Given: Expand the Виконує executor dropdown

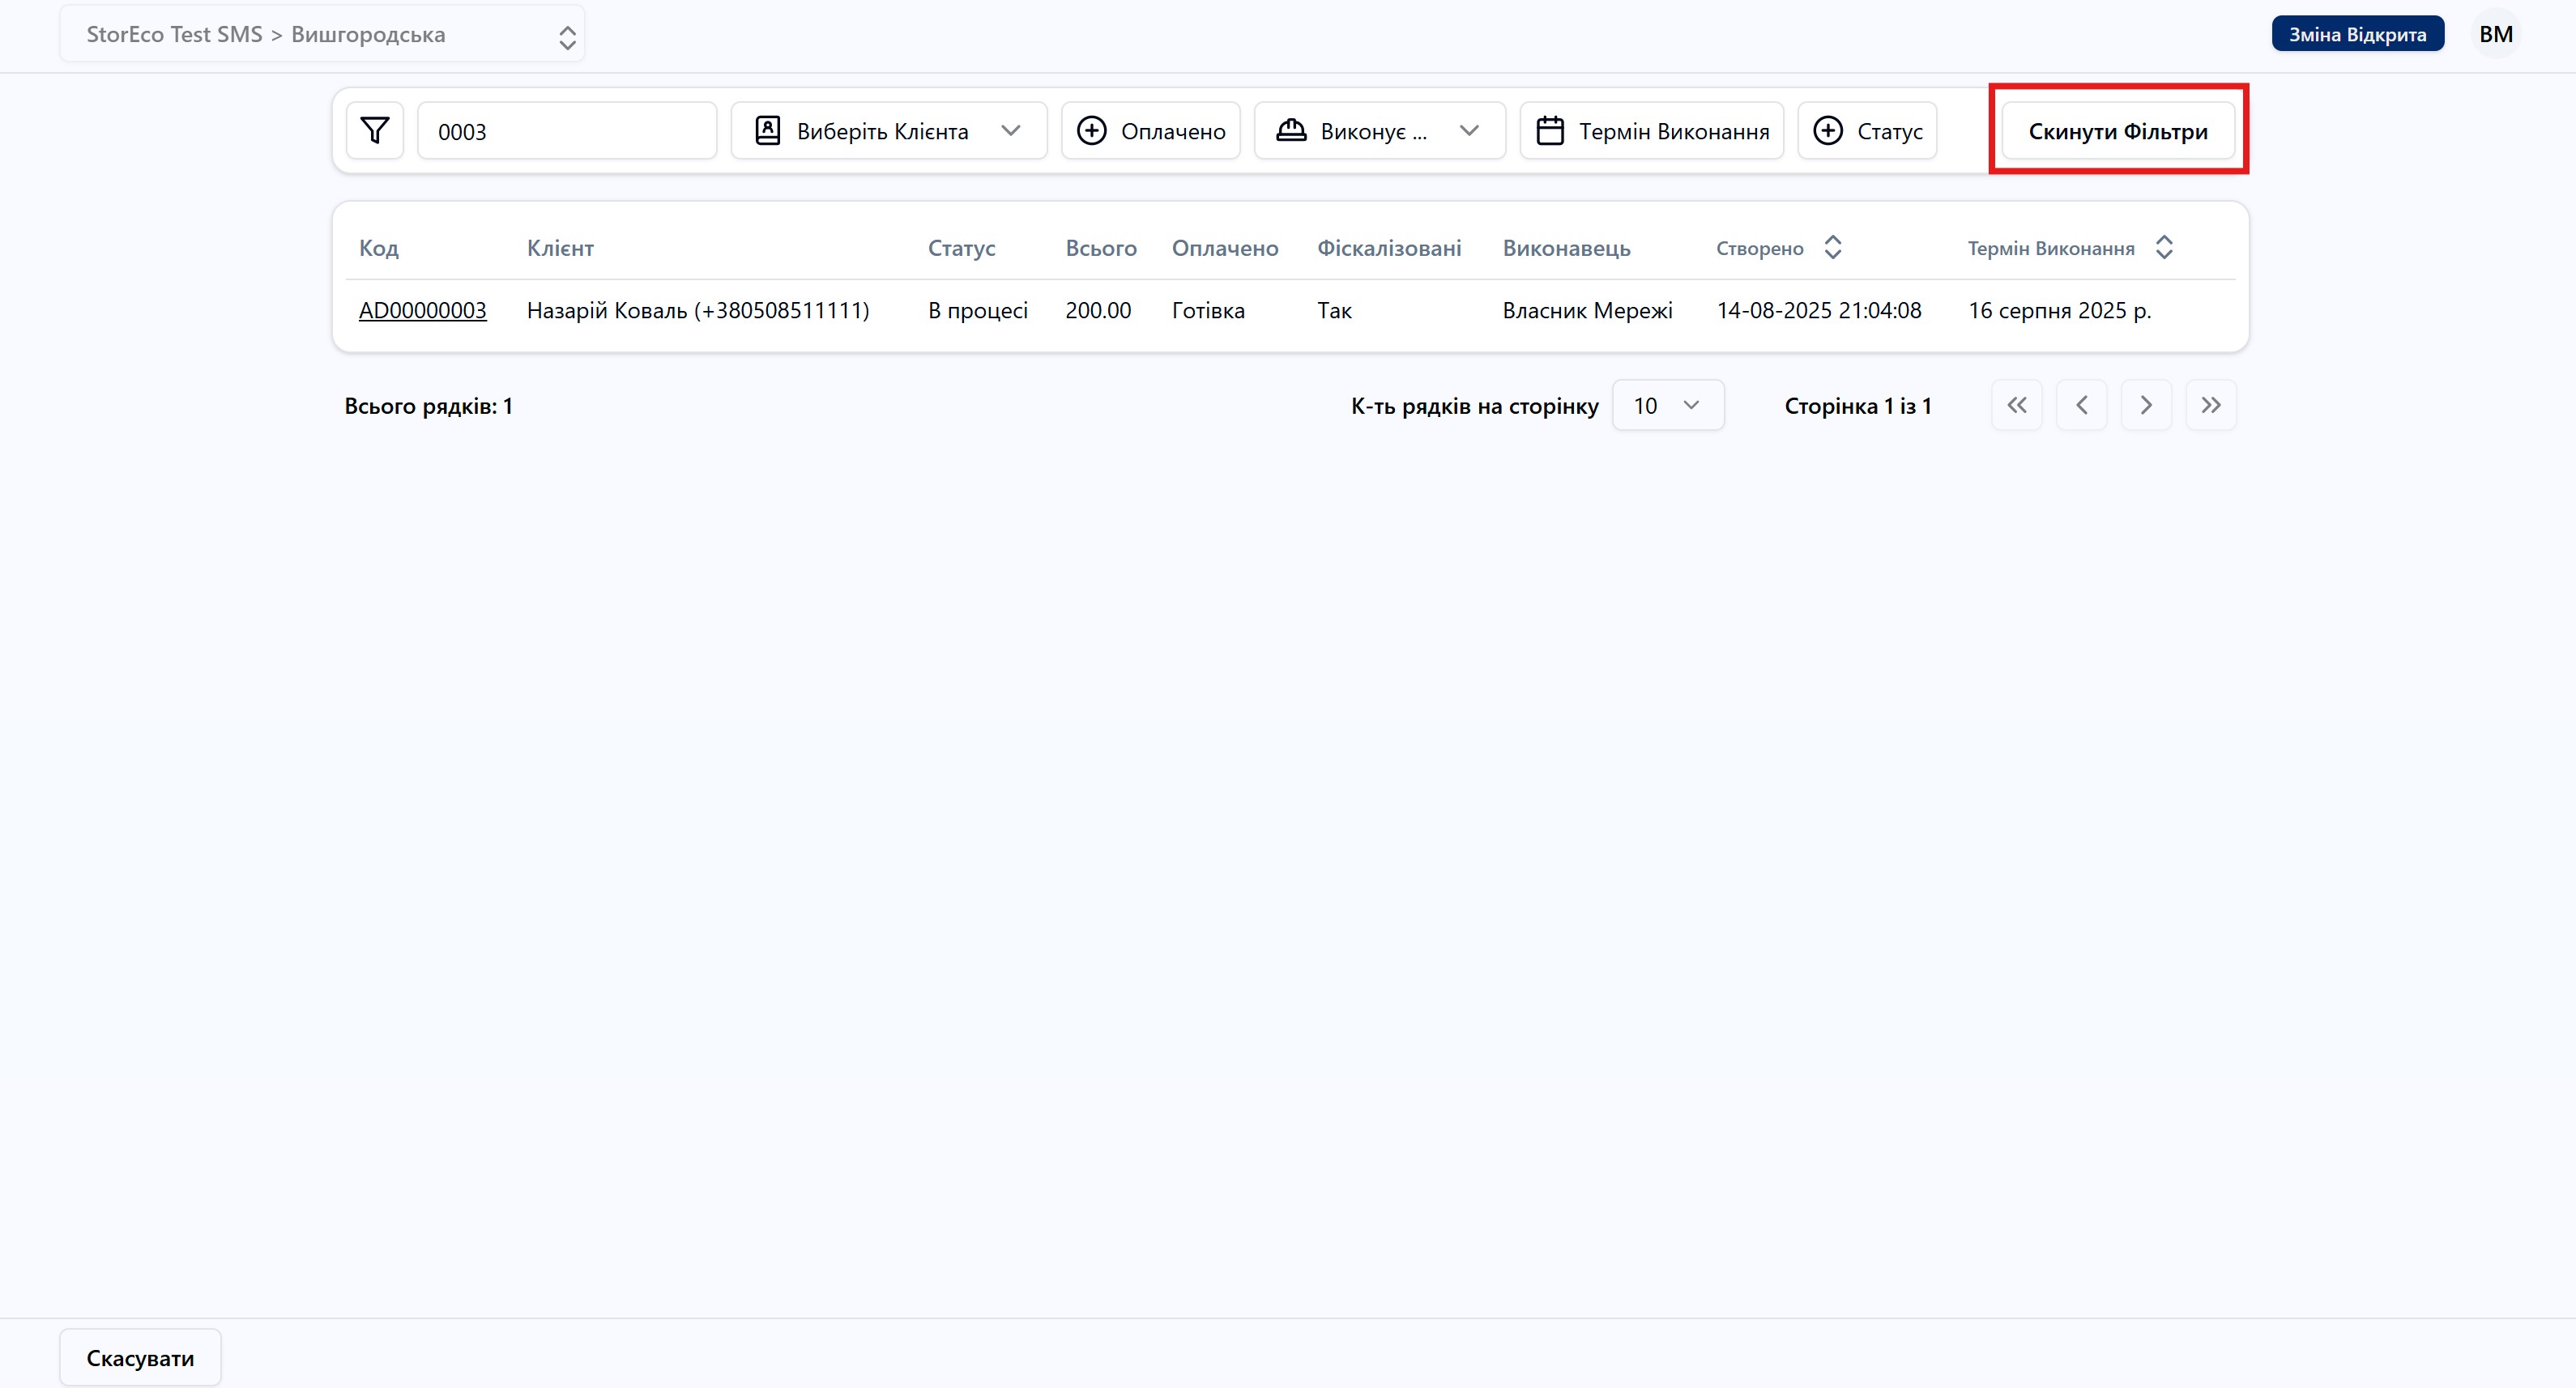Looking at the screenshot, I should 1379,131.
